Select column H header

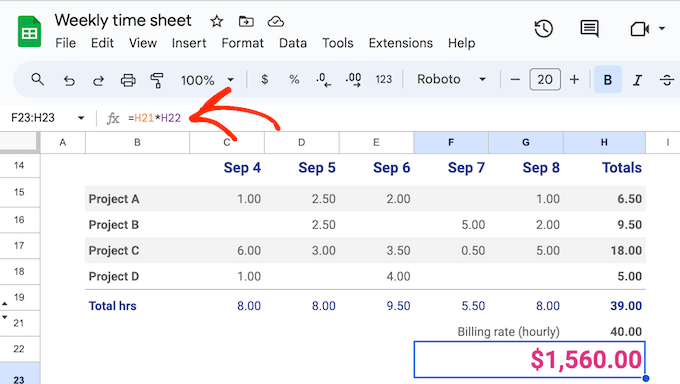point(604,142)
